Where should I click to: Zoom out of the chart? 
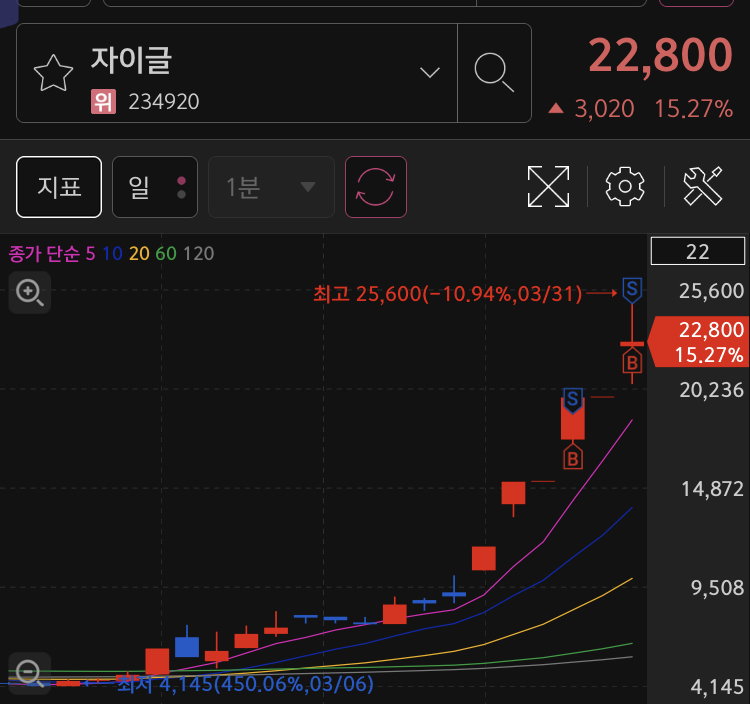pos(30,673)
